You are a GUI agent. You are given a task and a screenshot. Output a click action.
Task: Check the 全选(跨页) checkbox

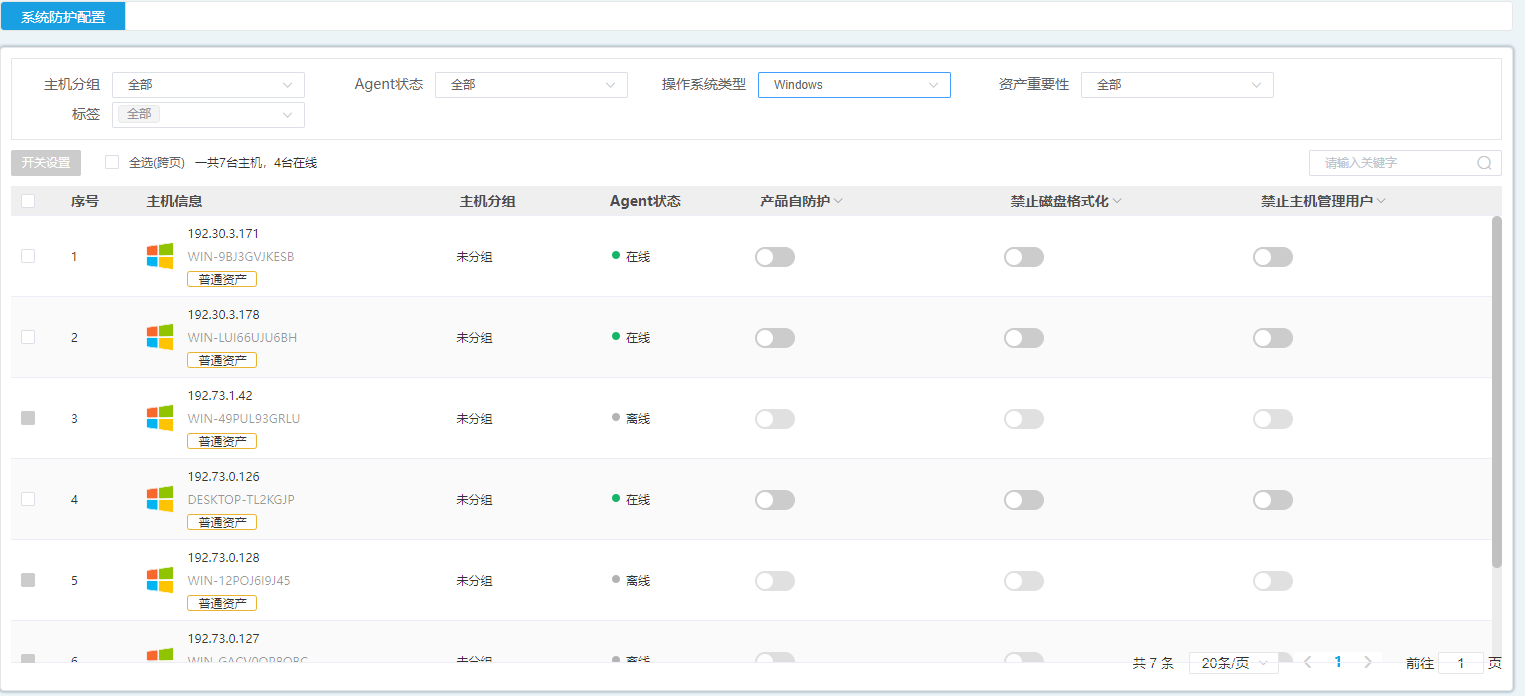[x=112, y=162]
